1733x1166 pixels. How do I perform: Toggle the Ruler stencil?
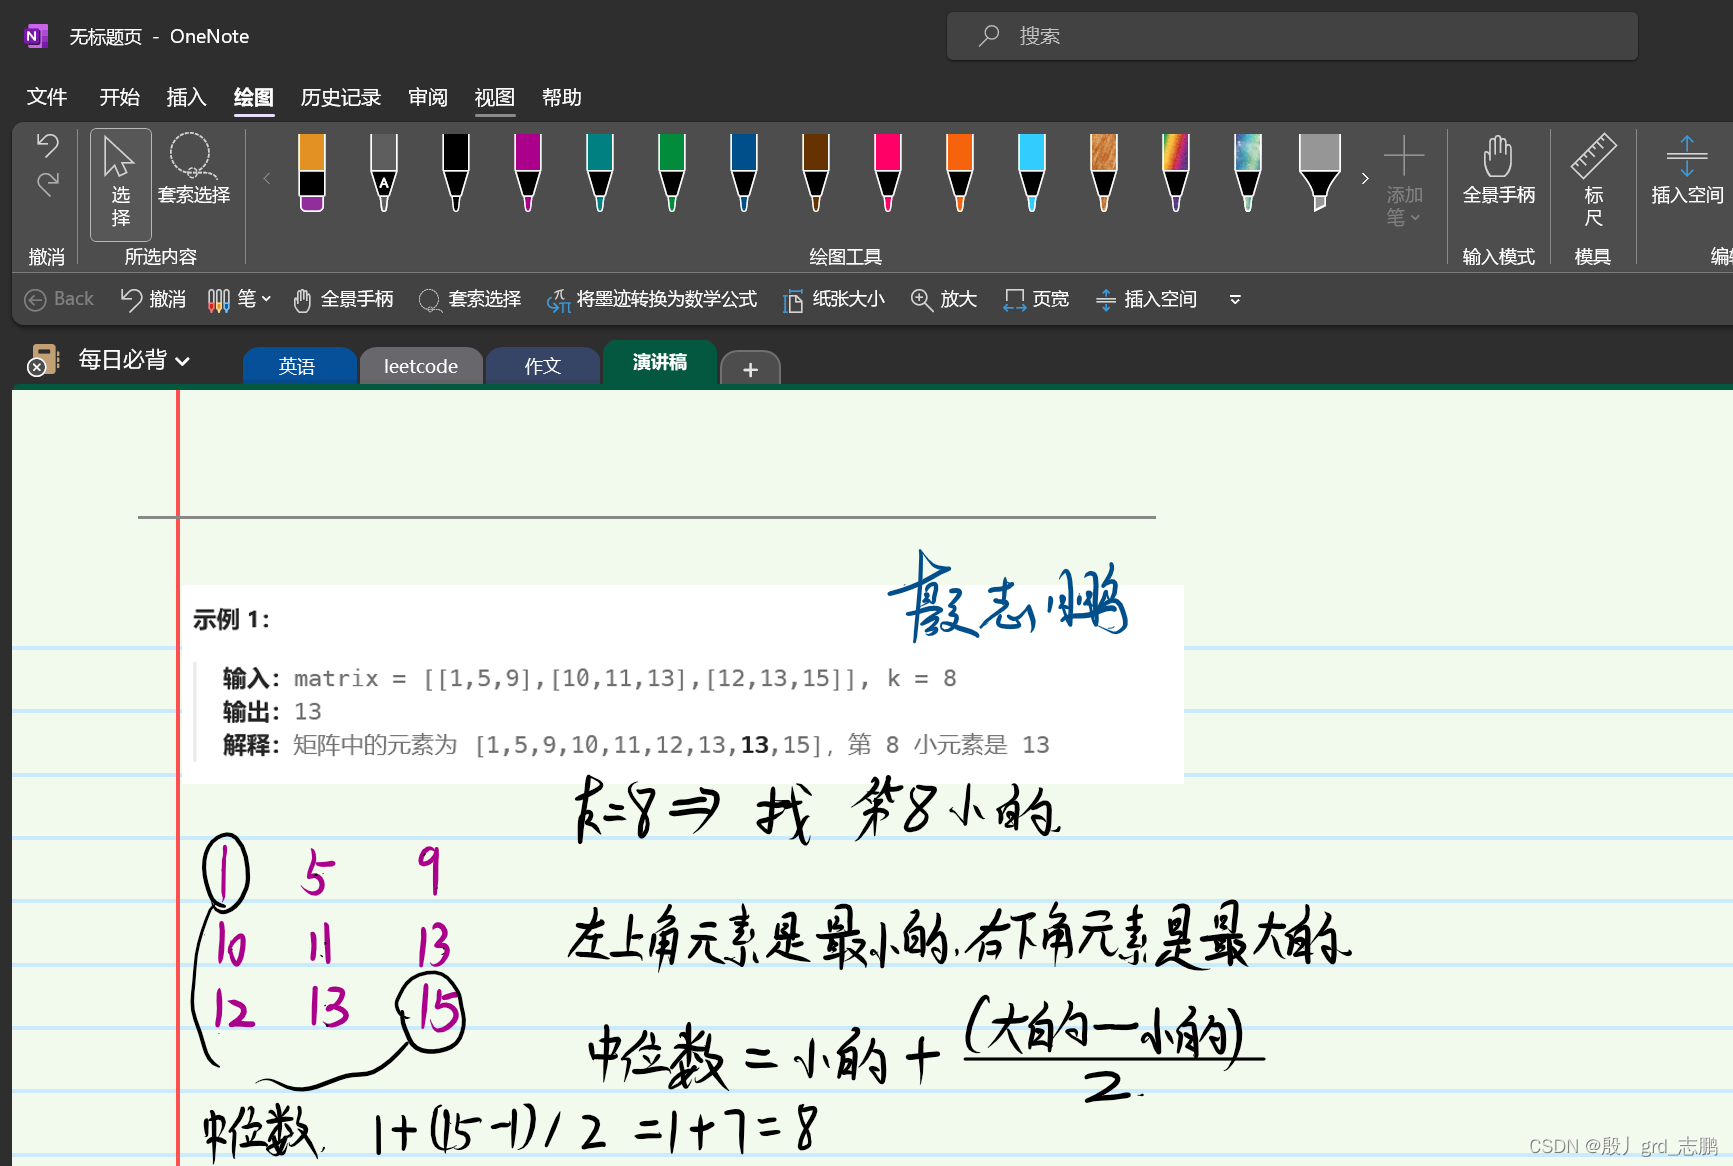click(1593, 182)
